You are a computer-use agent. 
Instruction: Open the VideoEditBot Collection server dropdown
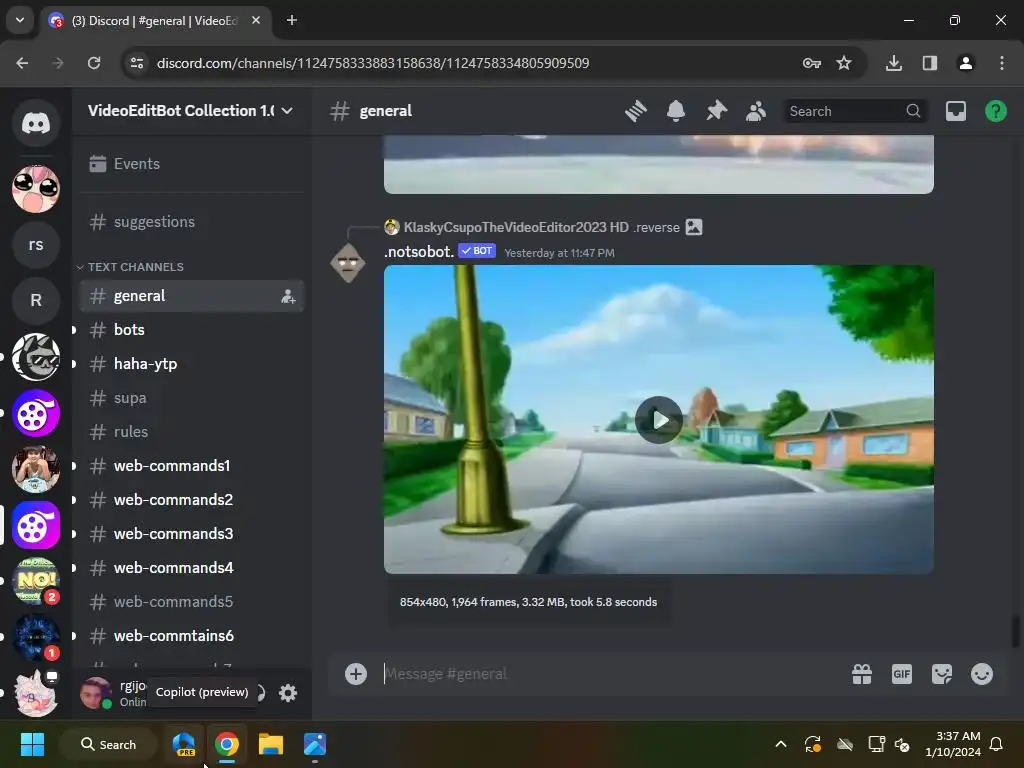click(x=191, y=111)
